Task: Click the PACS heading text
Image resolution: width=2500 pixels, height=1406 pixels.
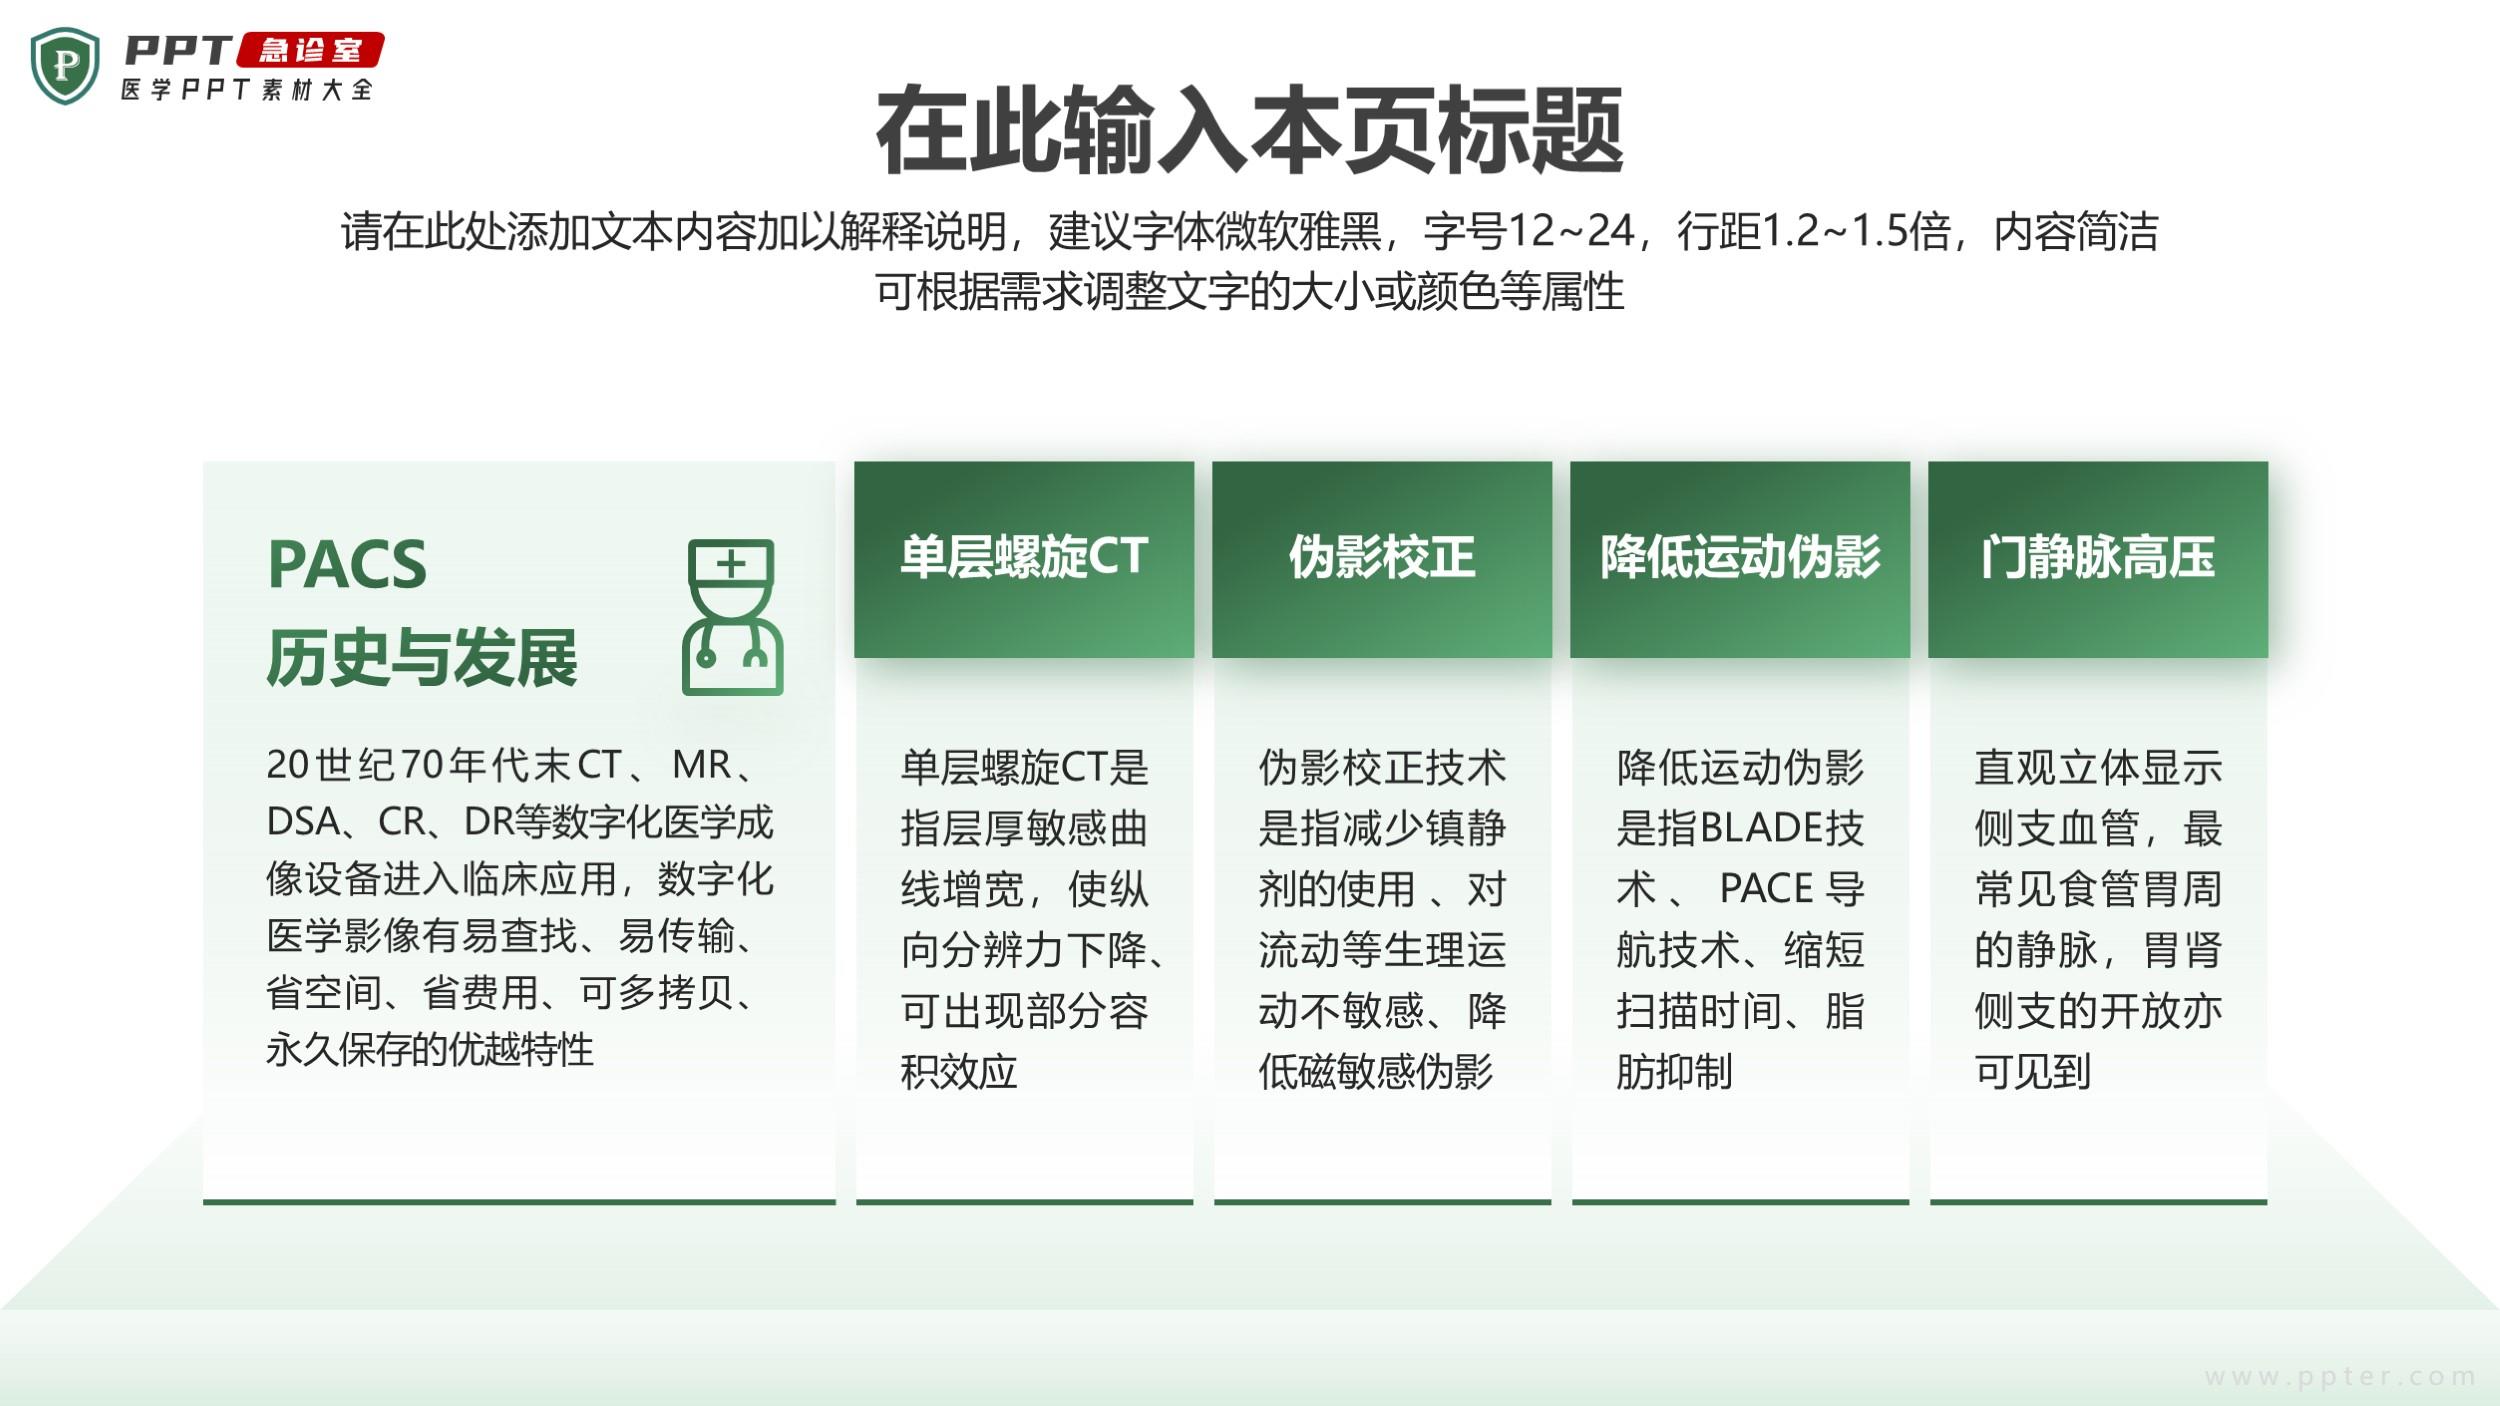Action: [347, 565]
